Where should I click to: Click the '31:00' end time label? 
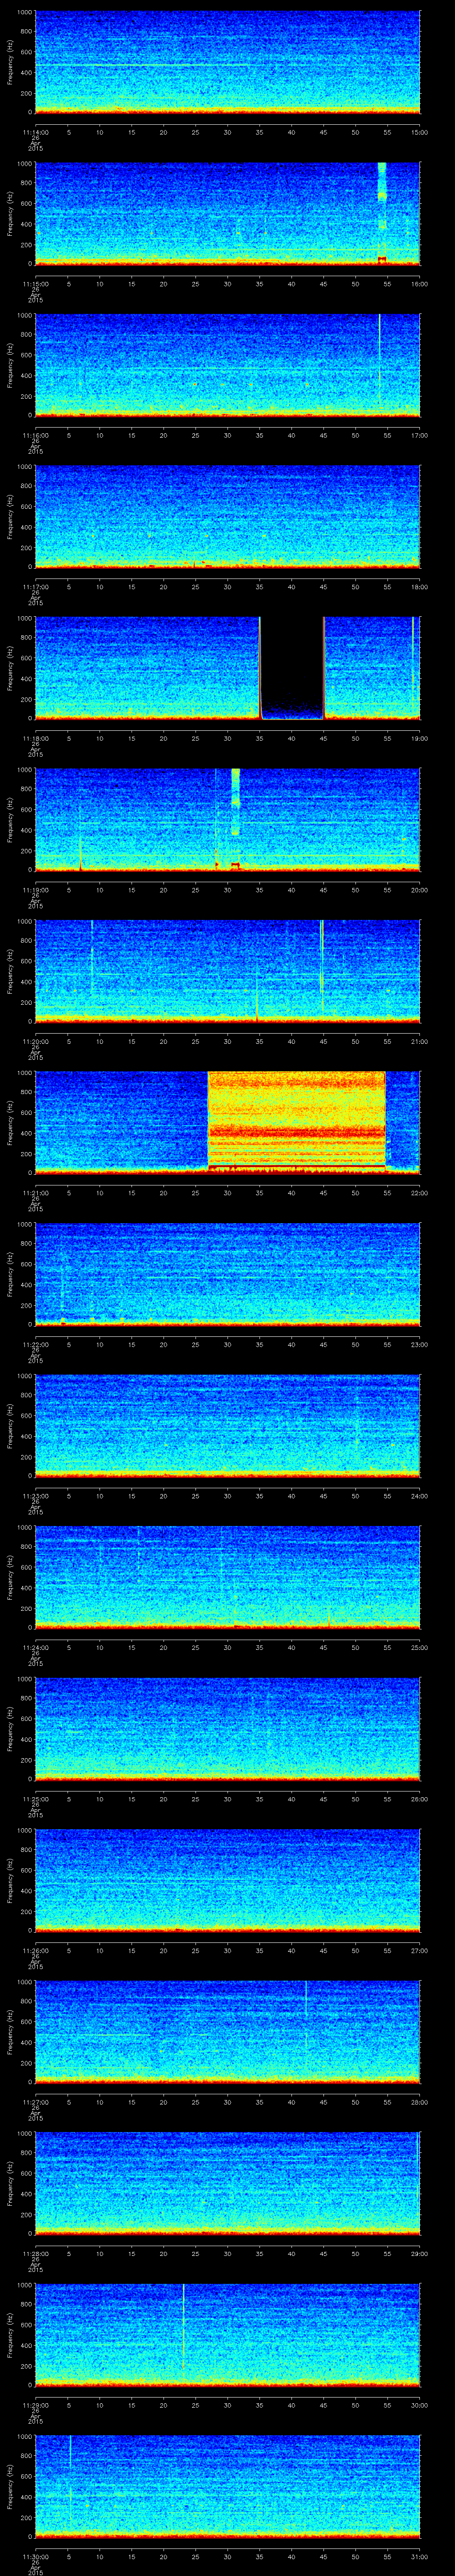click(420, 2556)
